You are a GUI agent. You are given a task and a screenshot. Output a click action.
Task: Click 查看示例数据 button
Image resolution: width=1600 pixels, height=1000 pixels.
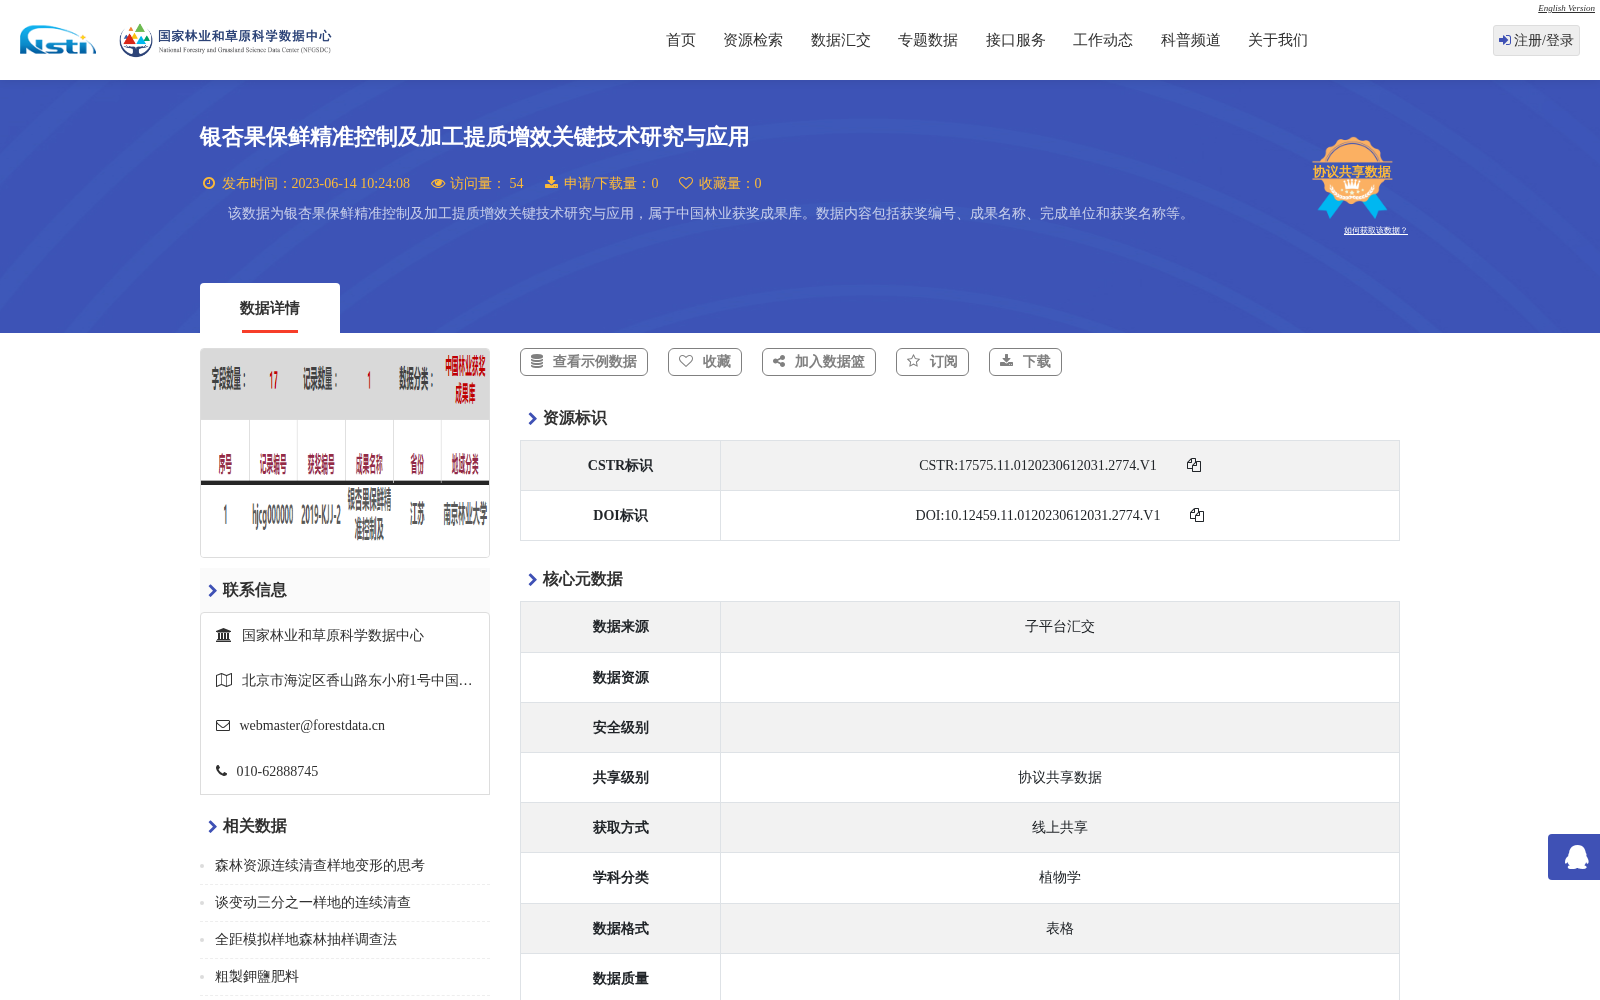pos(584,362)
